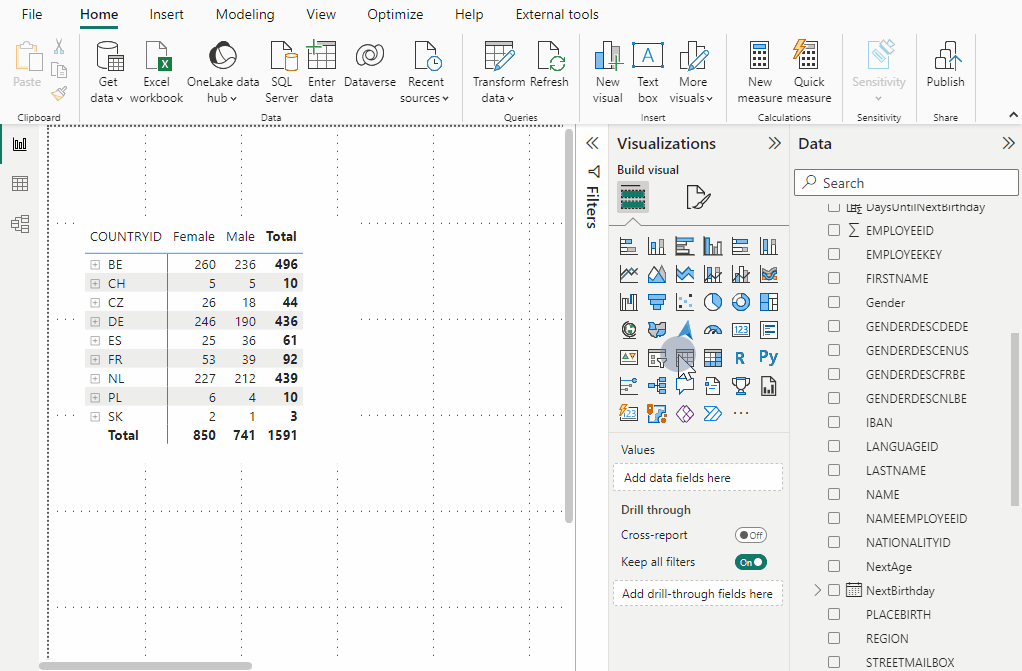The image size is (1022, 671).
Task: Choose the Slicer visual
Action: click(x=656, y=357)
